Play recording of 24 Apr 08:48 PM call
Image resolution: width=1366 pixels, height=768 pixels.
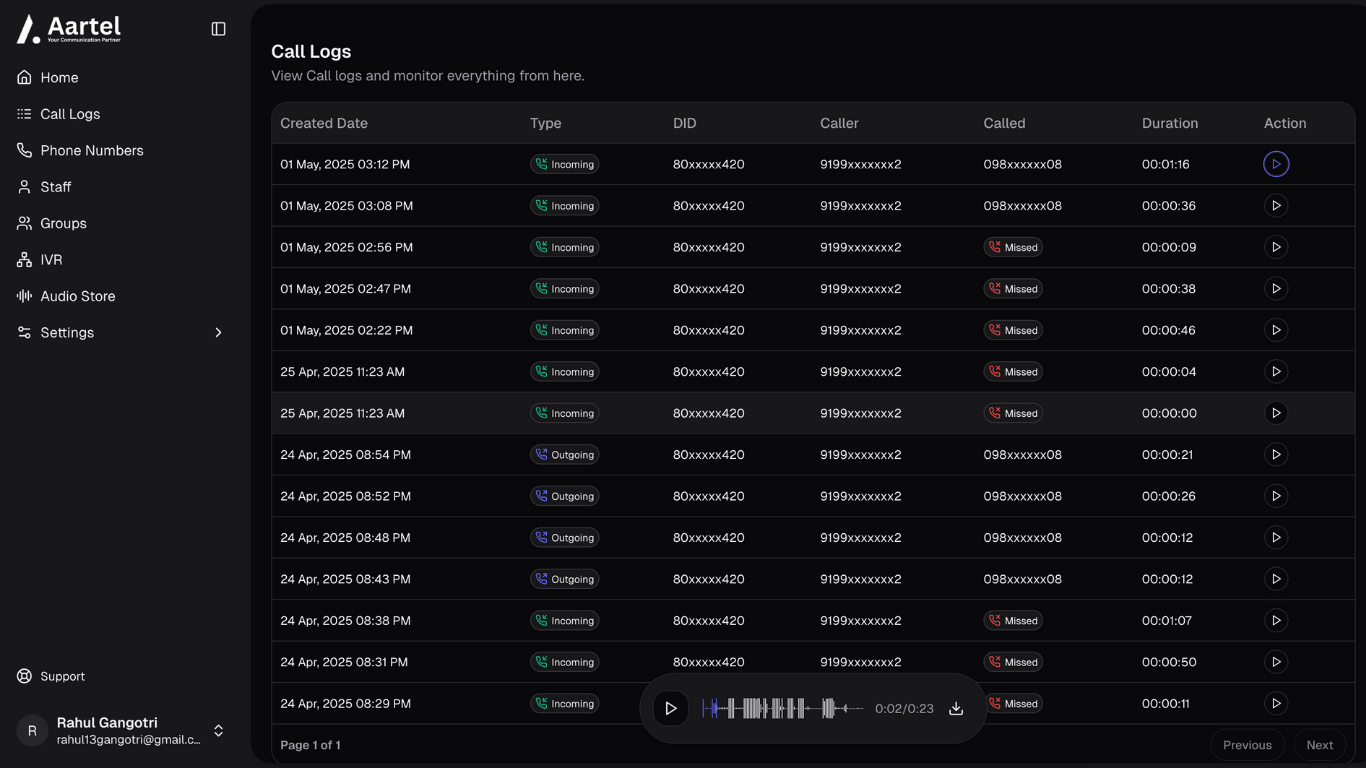point(1276,538)
